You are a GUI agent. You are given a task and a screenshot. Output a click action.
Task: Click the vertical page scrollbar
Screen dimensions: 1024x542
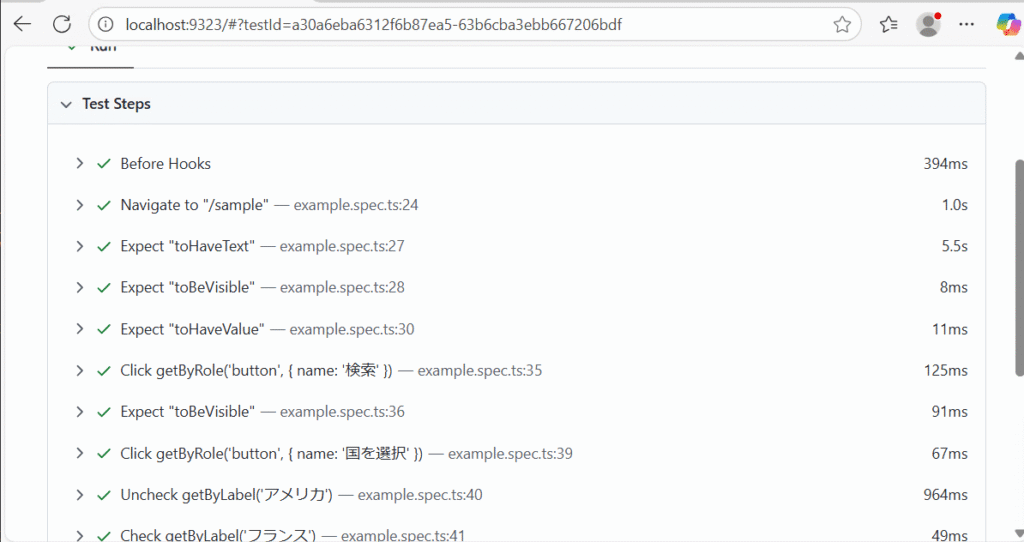coord(1018,260)
